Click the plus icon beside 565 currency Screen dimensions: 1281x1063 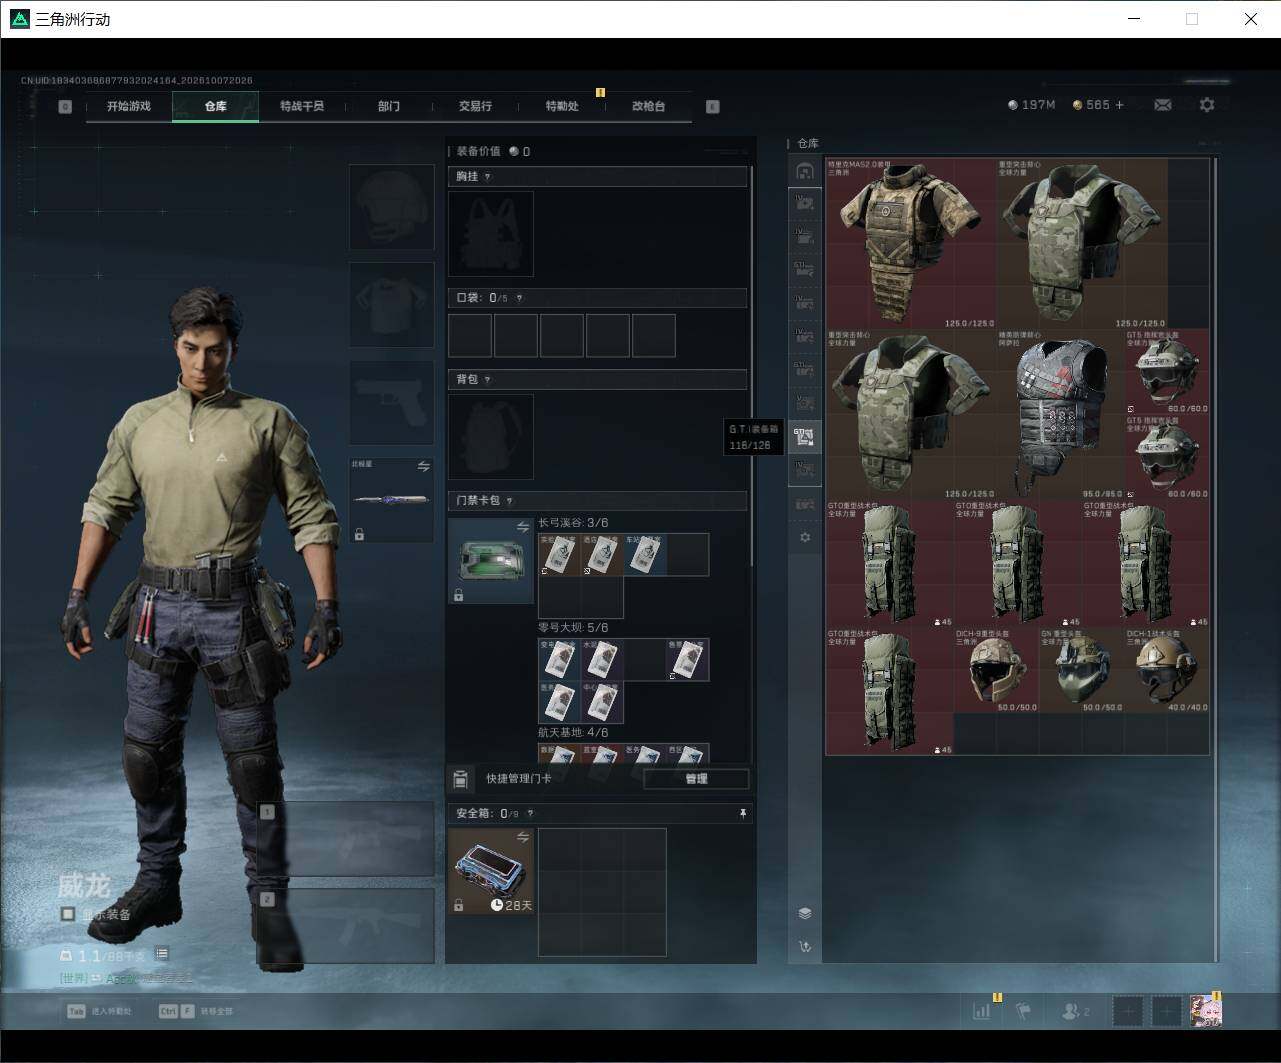(1119, 105)
